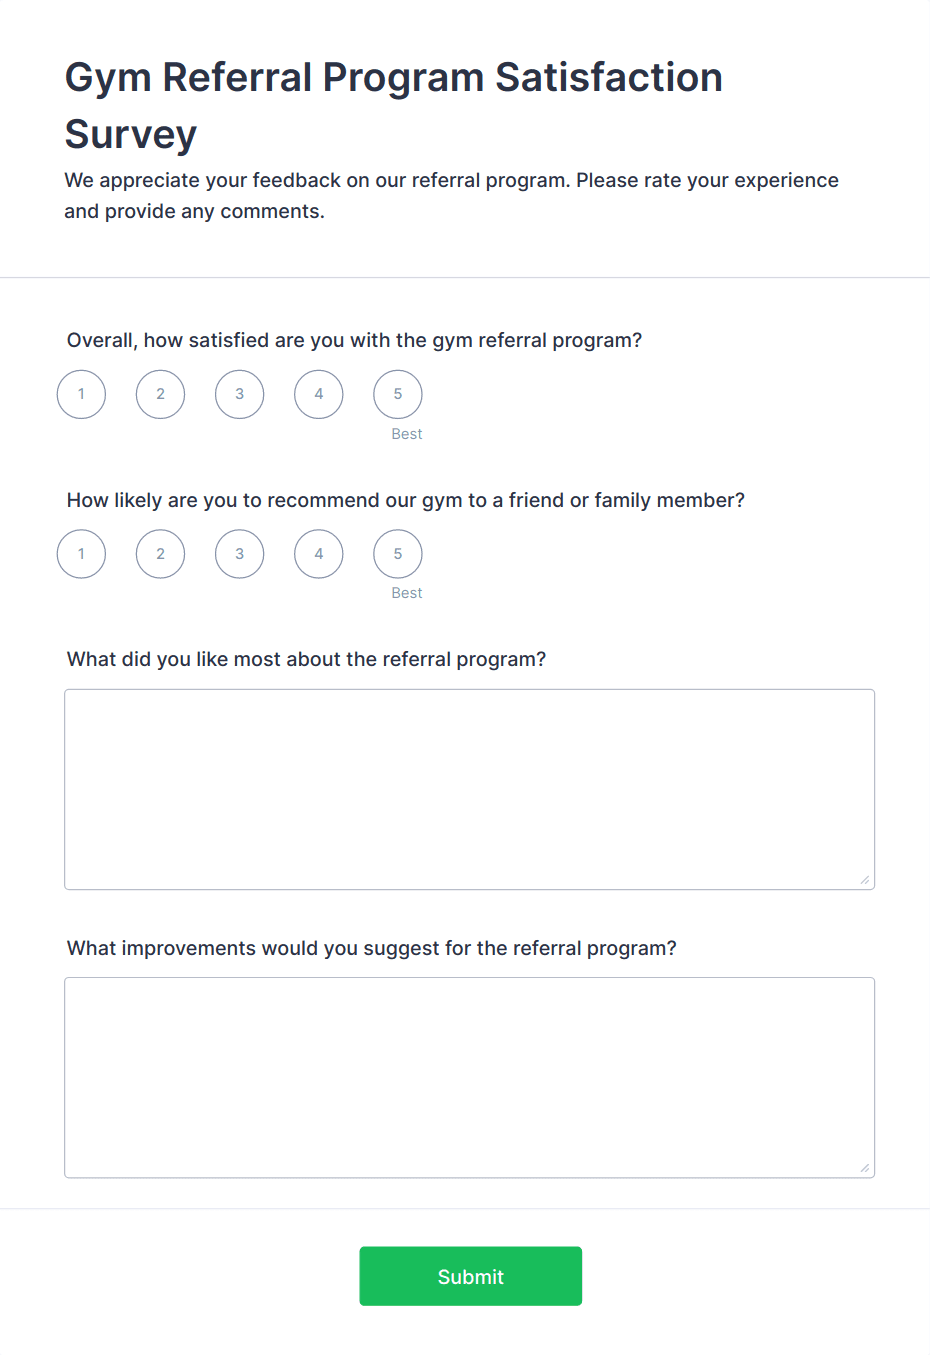Screen dimensions: 930x1355
Task: Select rating 5 labeled Best for overall satisfaction
Action: click(x=397, y=394)
